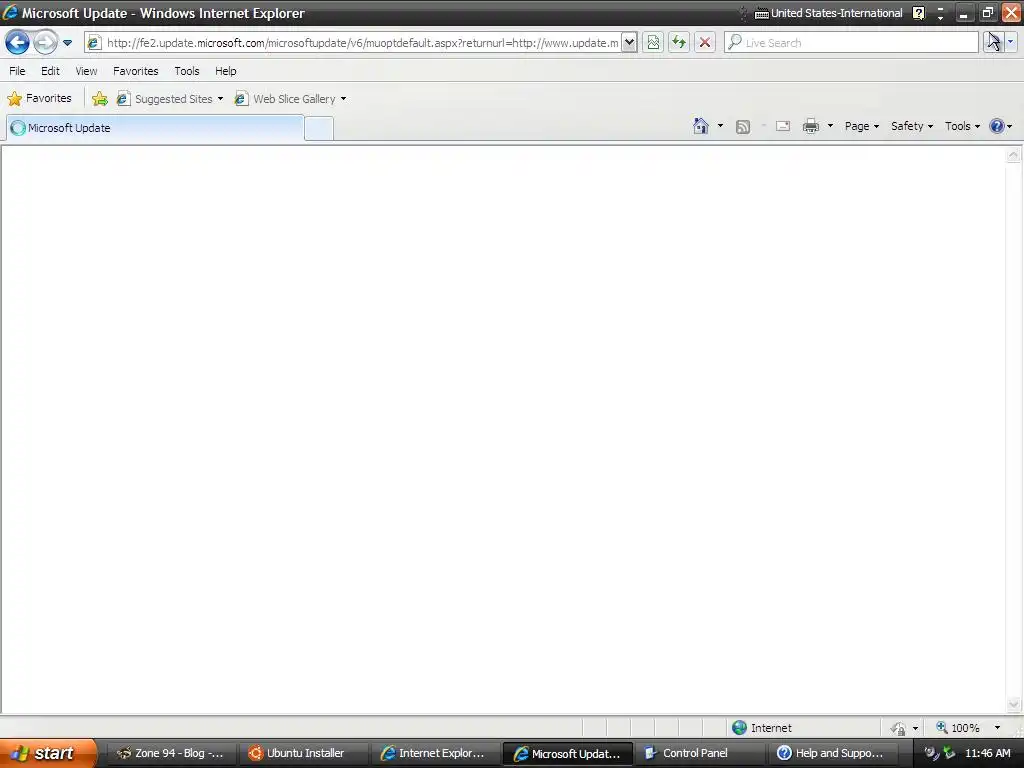Open the Help menu
Image resolution: width=1024 pixels, height=768 pixels.
click(226, 71)
